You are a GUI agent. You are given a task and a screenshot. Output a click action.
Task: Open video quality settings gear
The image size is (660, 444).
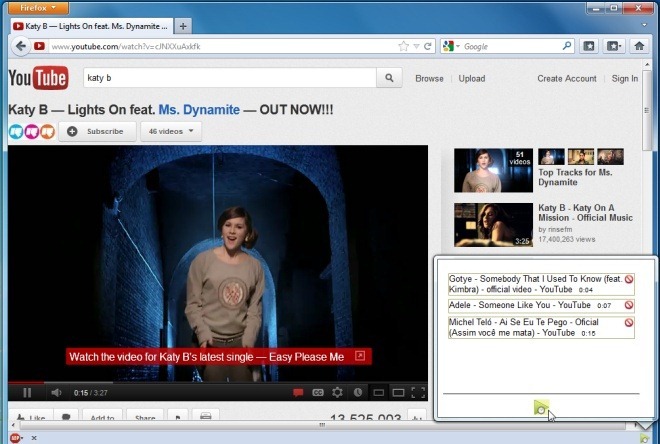tap(337, 393)
